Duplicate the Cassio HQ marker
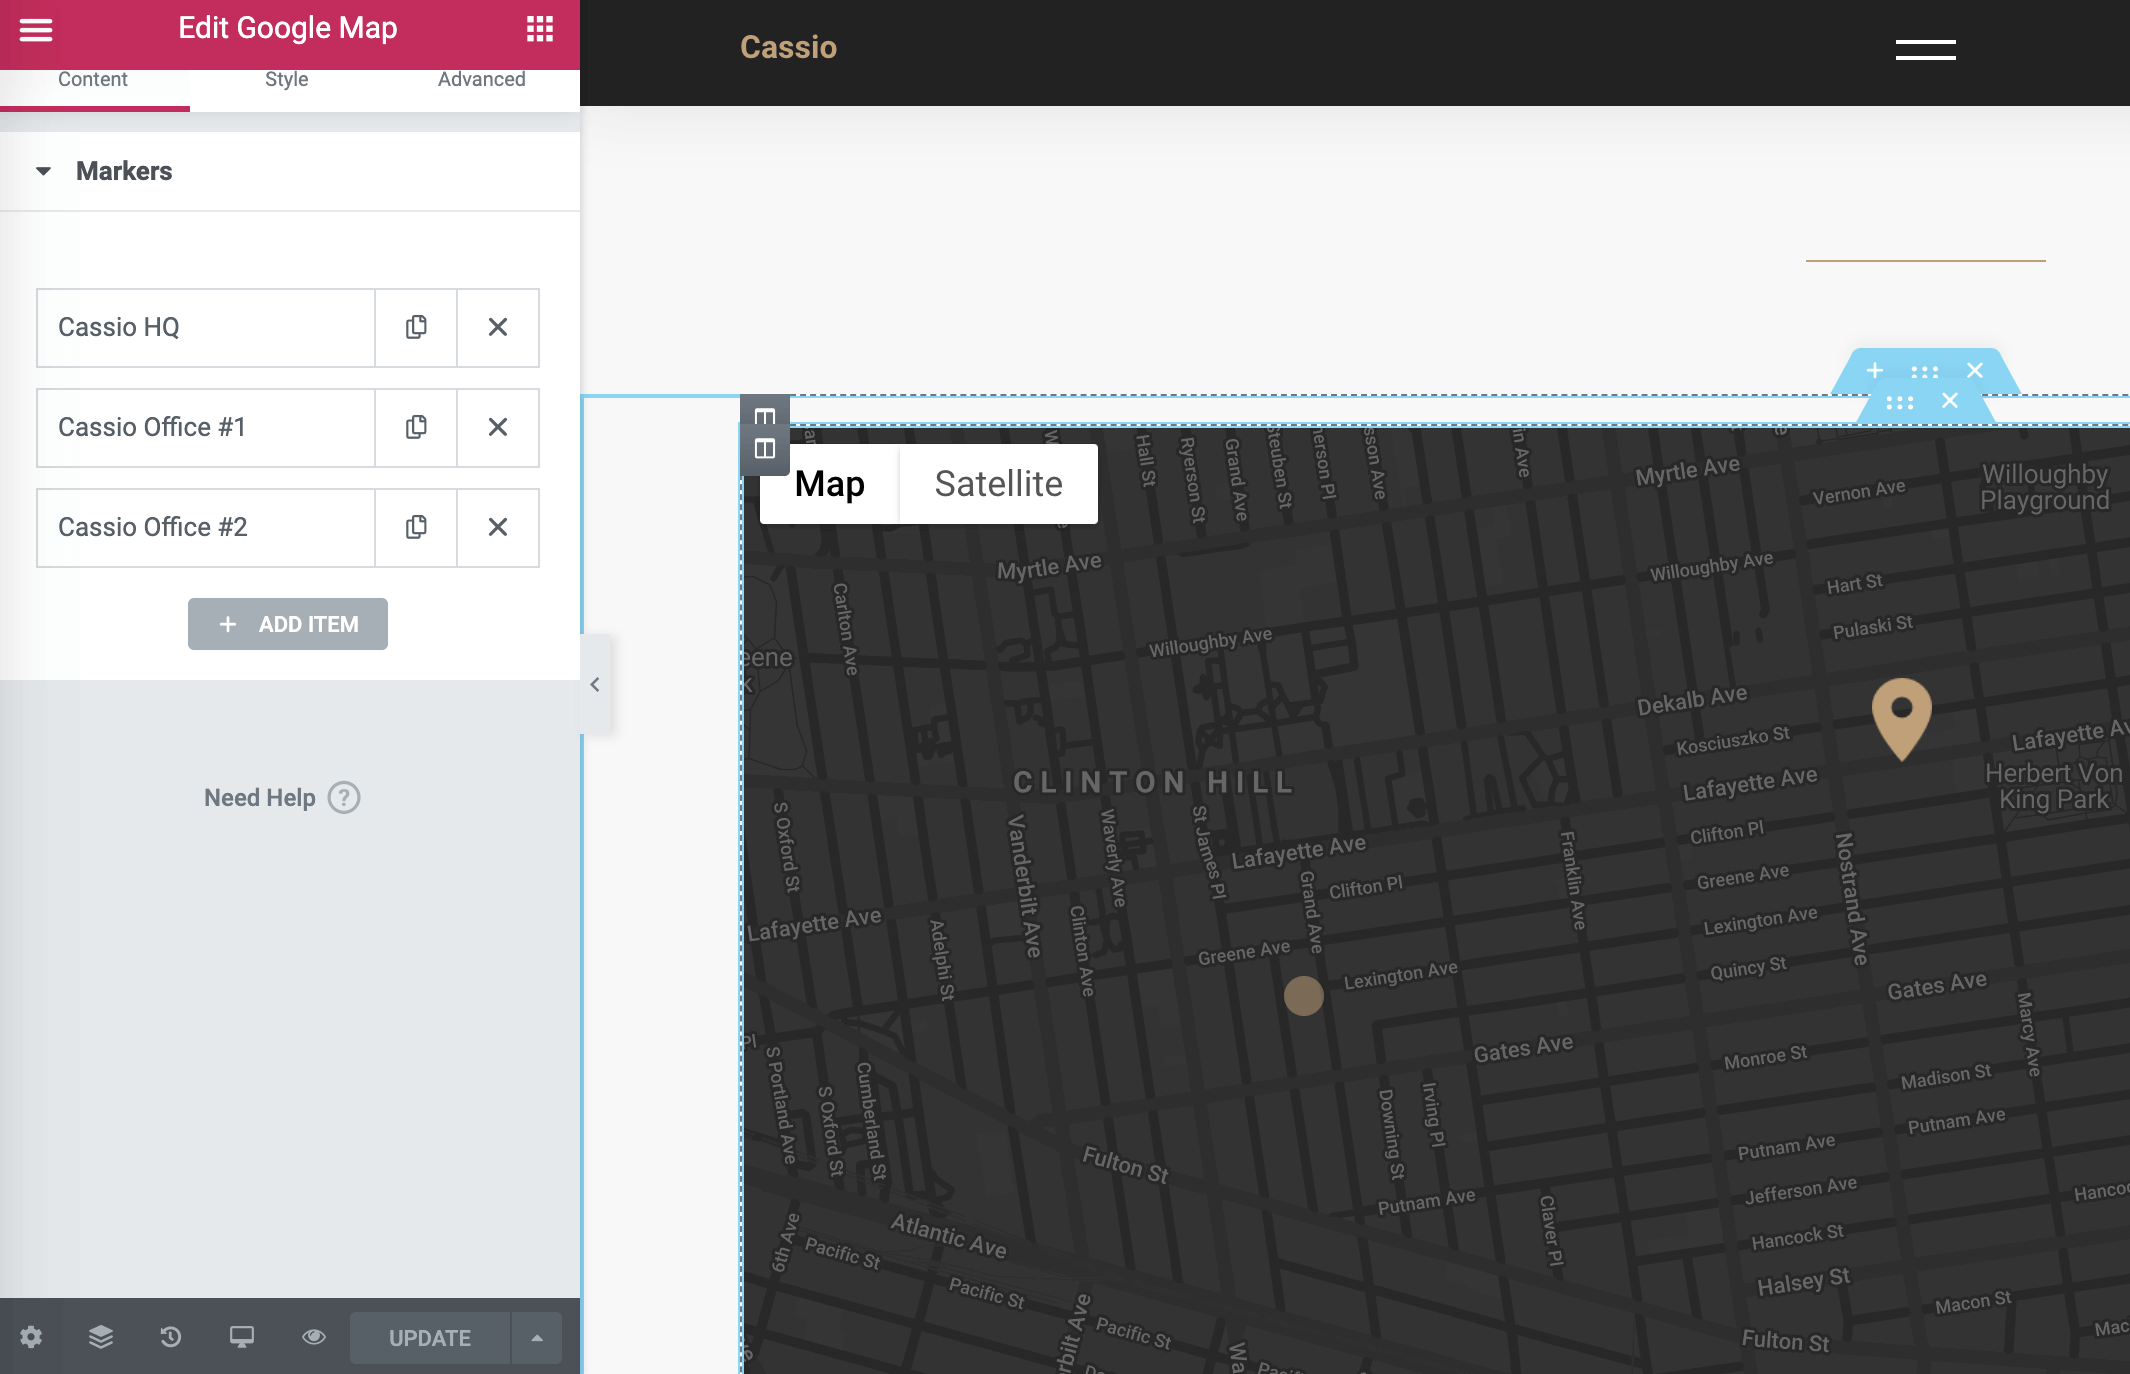 coord(416,327)
